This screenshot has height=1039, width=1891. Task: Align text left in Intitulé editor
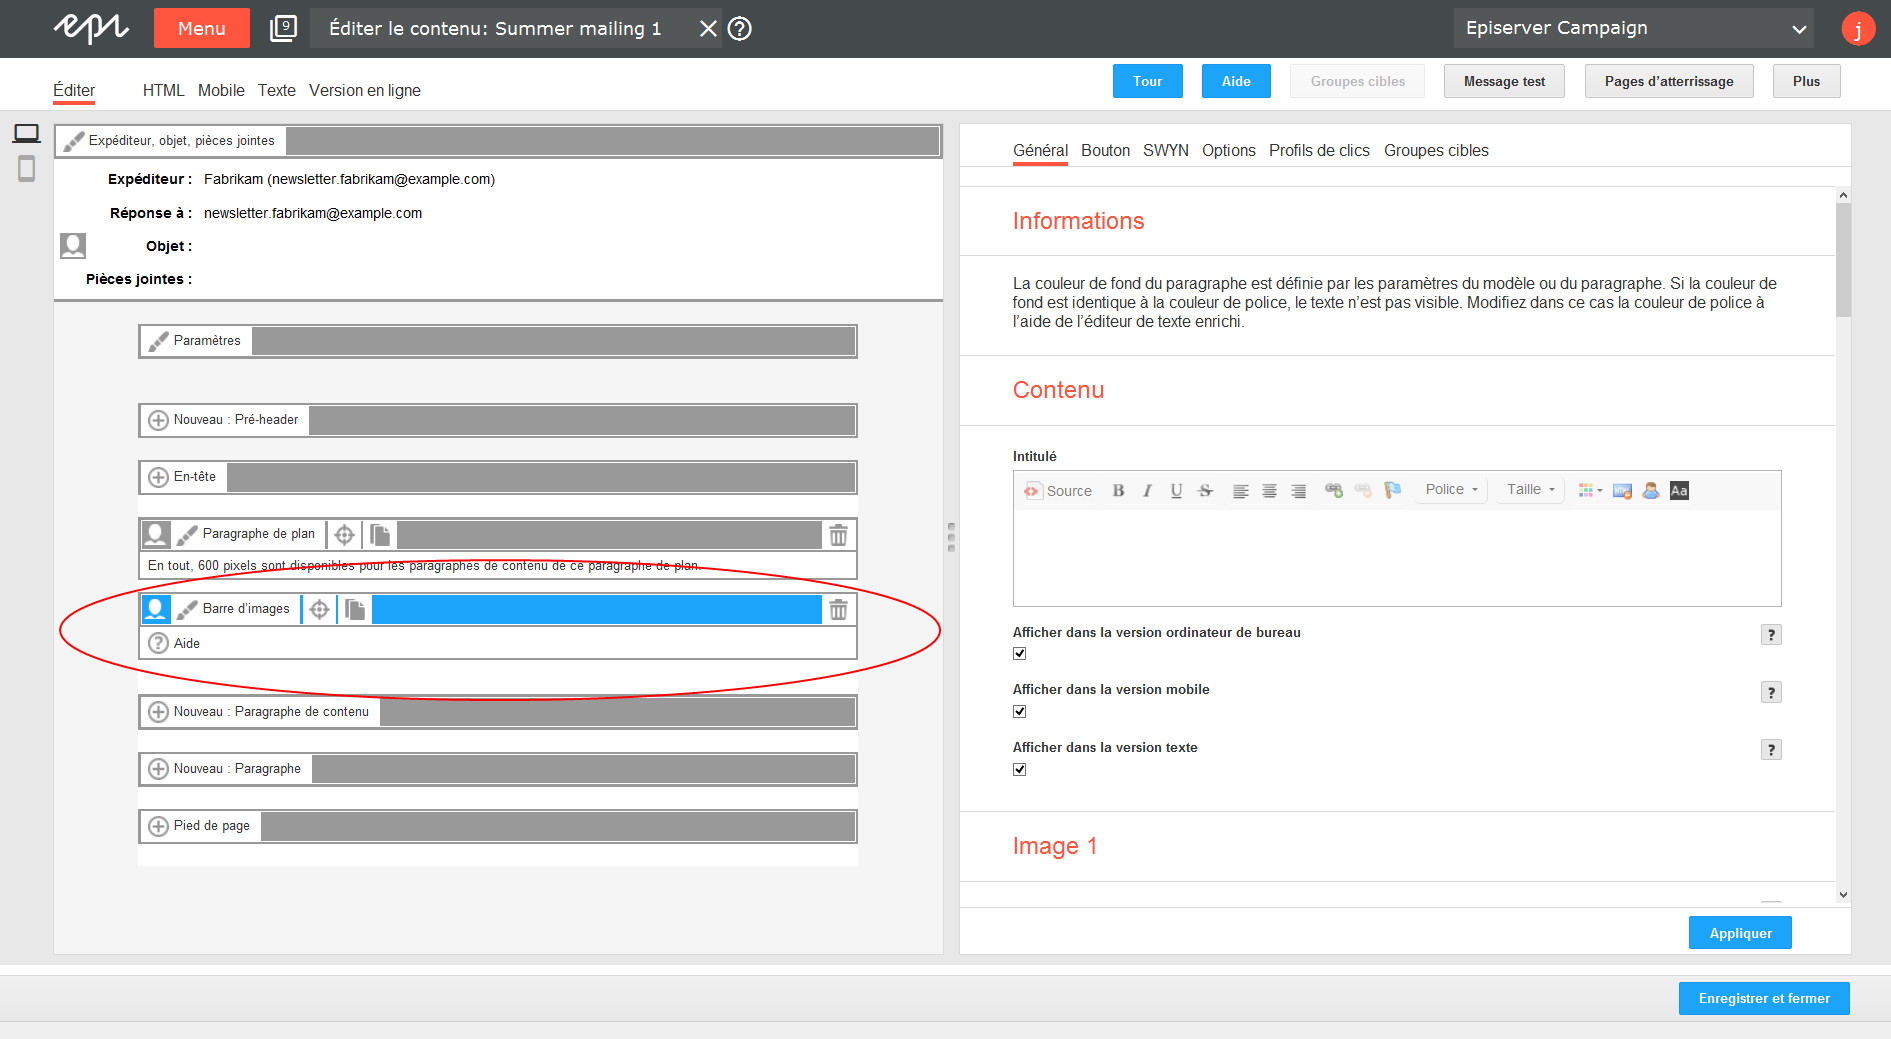1241,491
